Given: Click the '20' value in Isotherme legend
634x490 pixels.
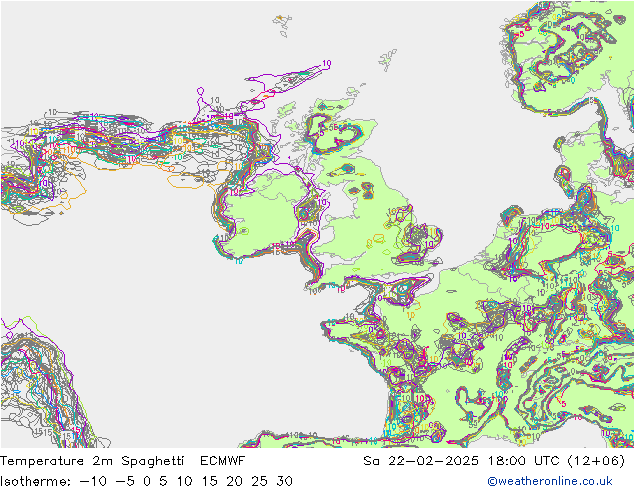Looking at the screenshot, I should [x=235, y=481].
